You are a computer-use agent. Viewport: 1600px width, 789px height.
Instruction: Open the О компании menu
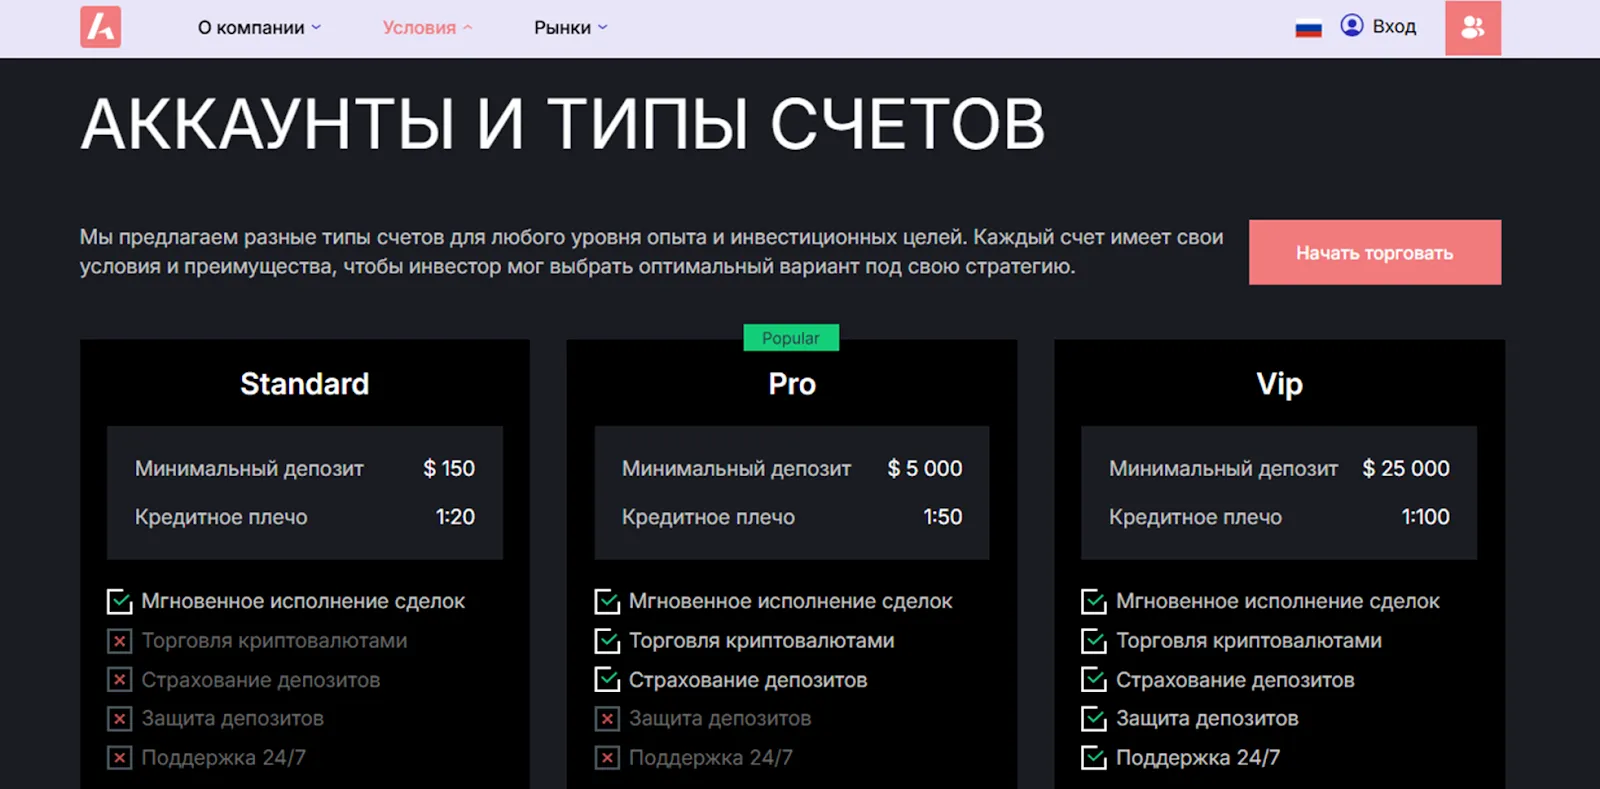click(x=260, y=28)
